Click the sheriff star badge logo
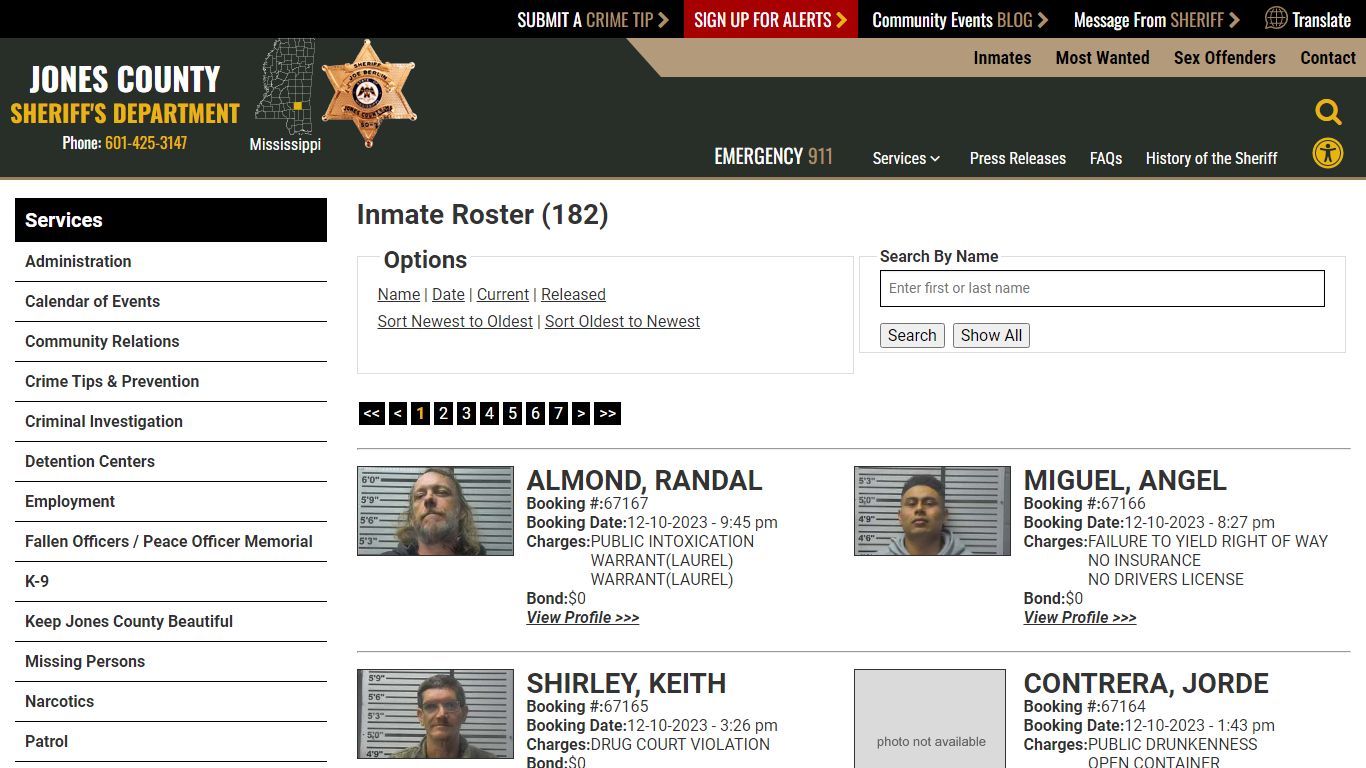This screenshot has height=768, width=1366. [x=368, y=94]
